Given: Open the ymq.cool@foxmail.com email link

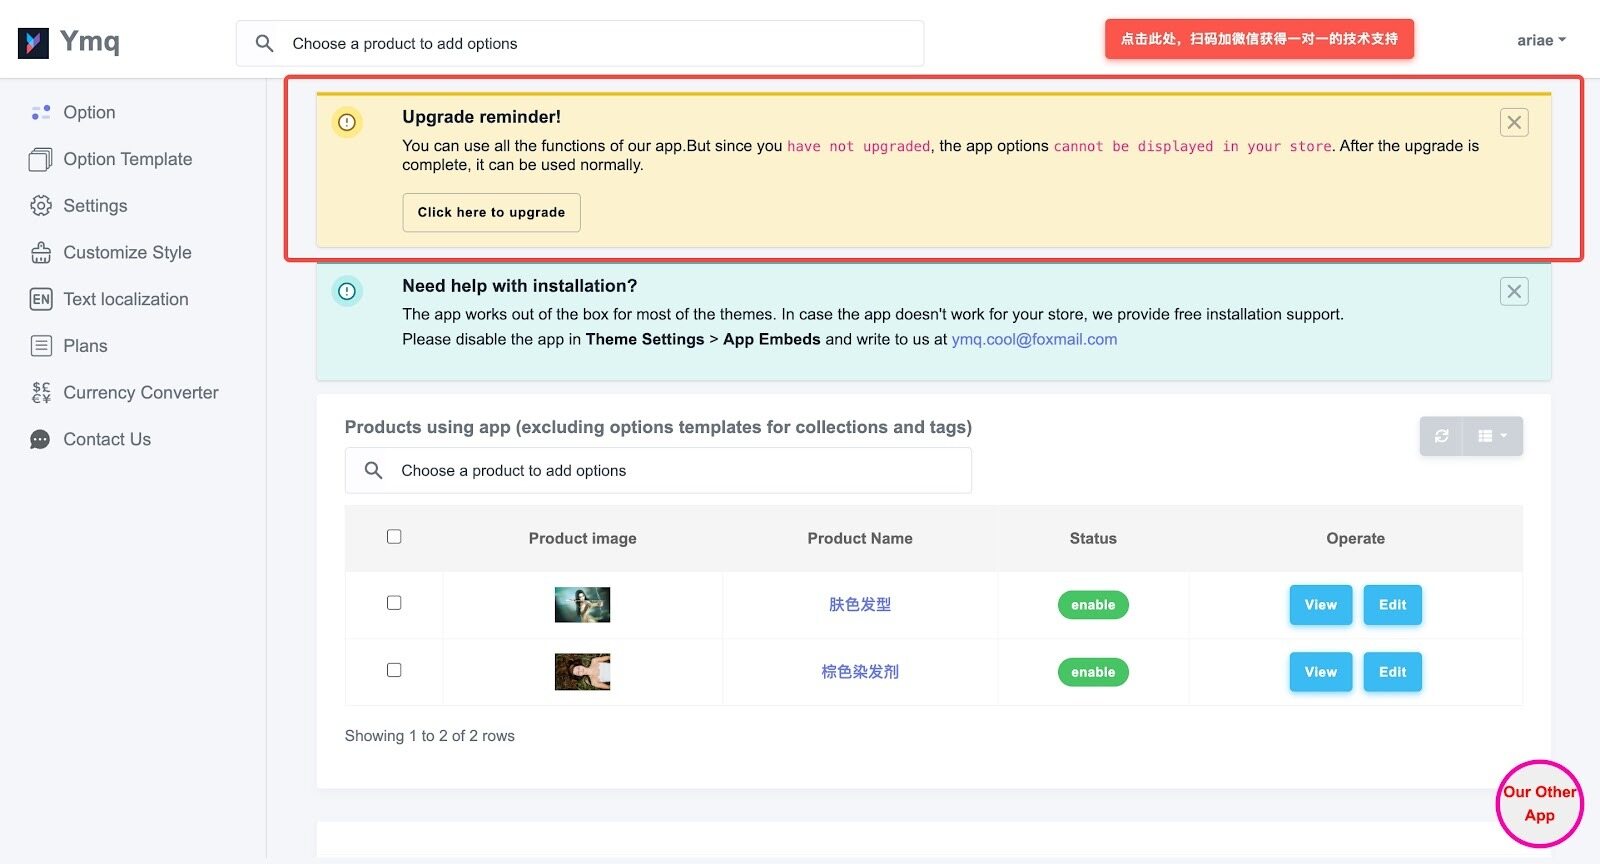Looking at the screenshot, I should [1034, 339].
